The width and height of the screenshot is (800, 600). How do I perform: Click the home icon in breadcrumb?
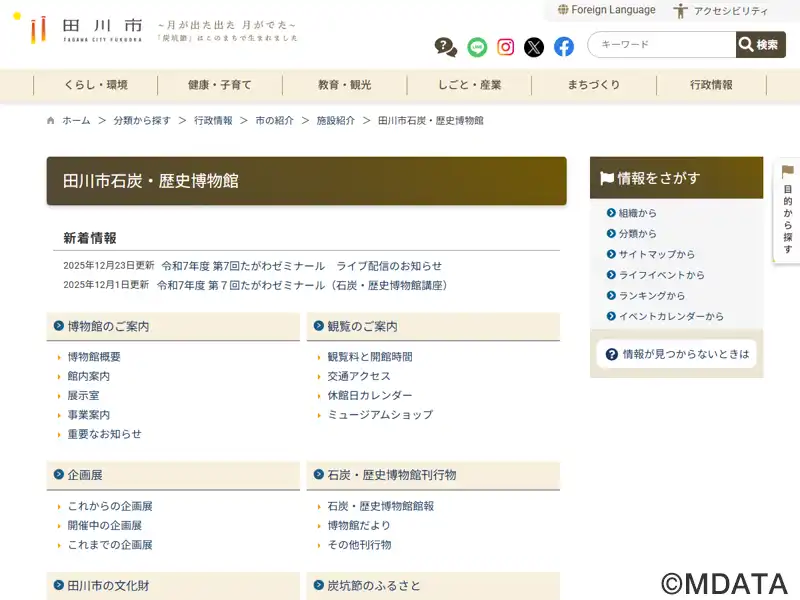51,121
